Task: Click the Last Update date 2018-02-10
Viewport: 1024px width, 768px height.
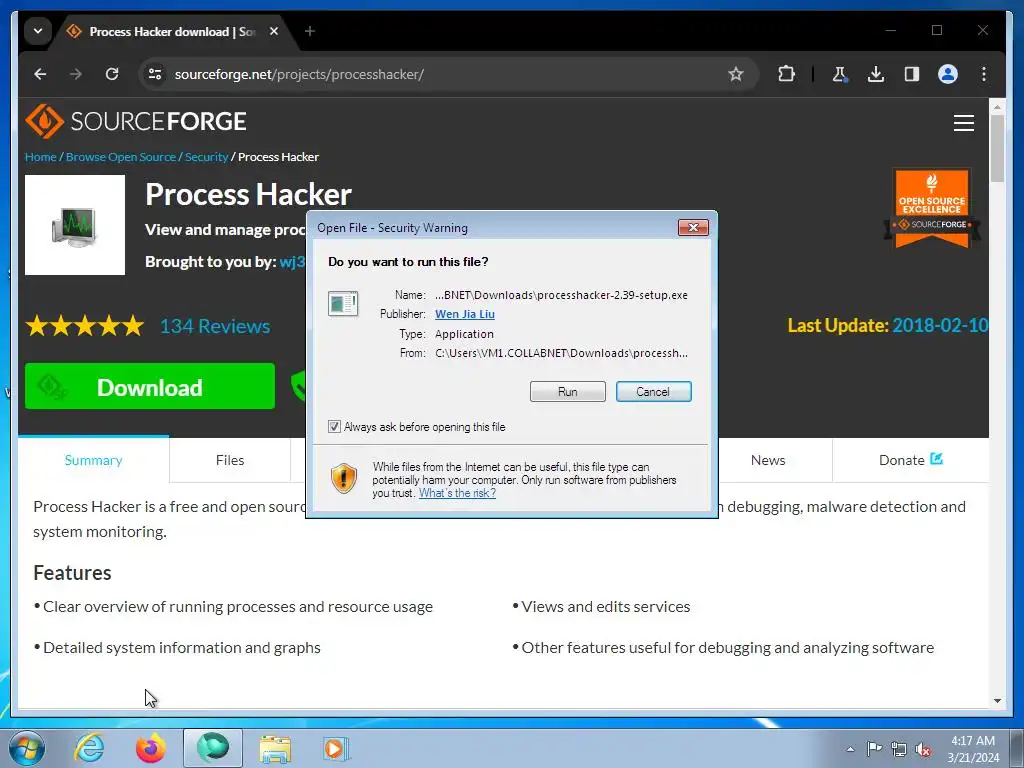Action: (940, 325)
